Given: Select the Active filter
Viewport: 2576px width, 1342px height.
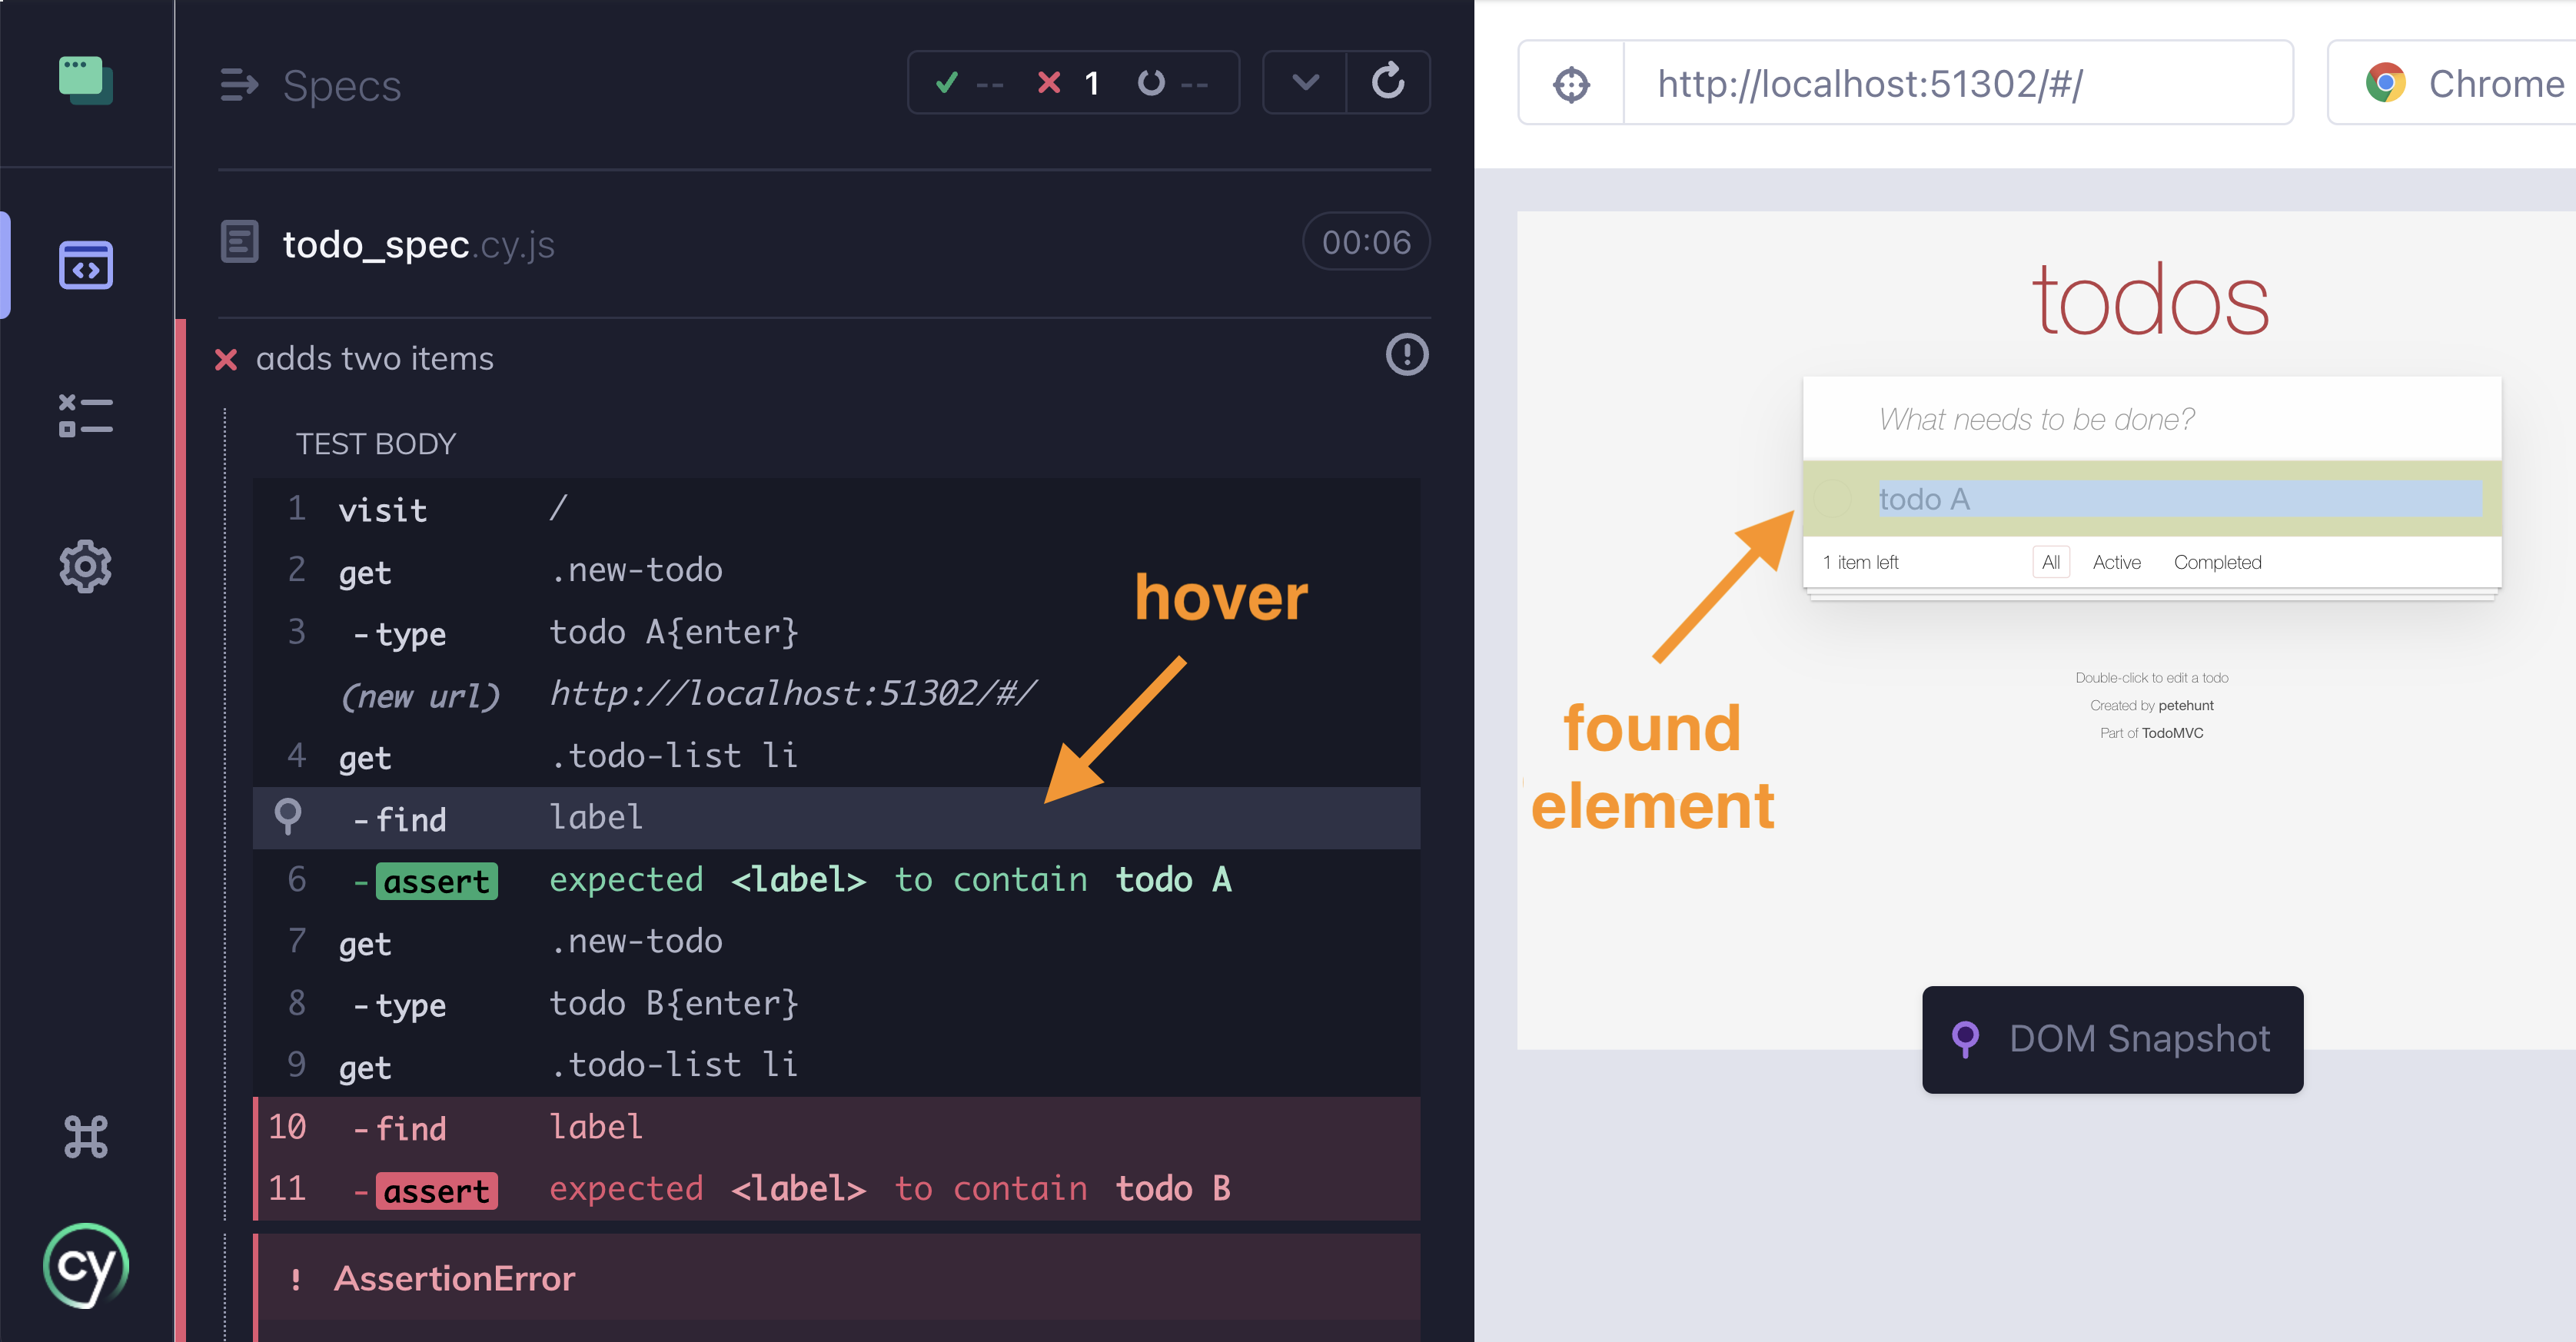Looking at the screenshot, I should point(2116,562).
